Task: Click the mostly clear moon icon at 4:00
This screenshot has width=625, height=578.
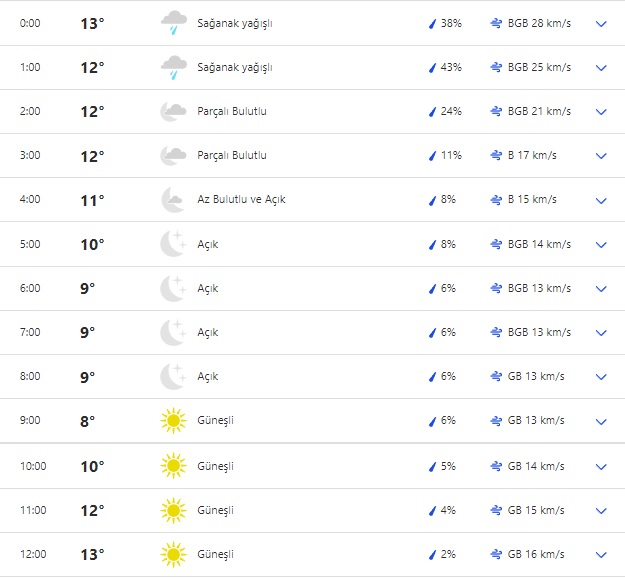Action: (173, 200)
